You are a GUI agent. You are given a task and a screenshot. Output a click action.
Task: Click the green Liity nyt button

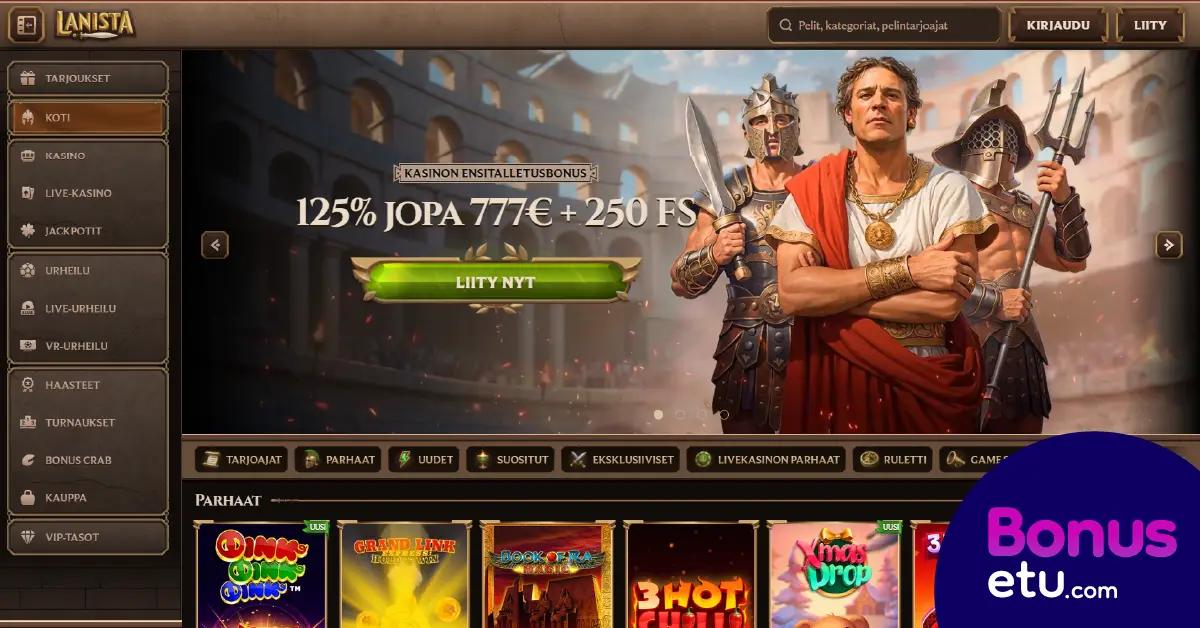coord(495,282)
